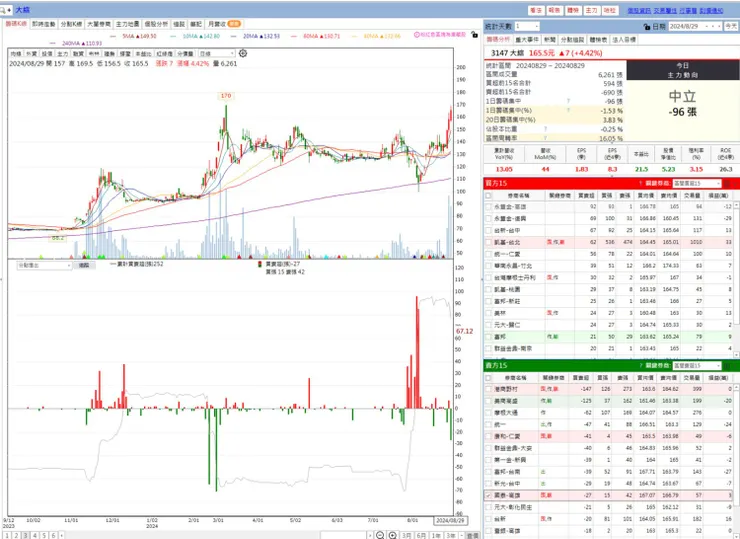
Task: Sort sellers by 交易量 column header
Action: (x=691, y=378)
